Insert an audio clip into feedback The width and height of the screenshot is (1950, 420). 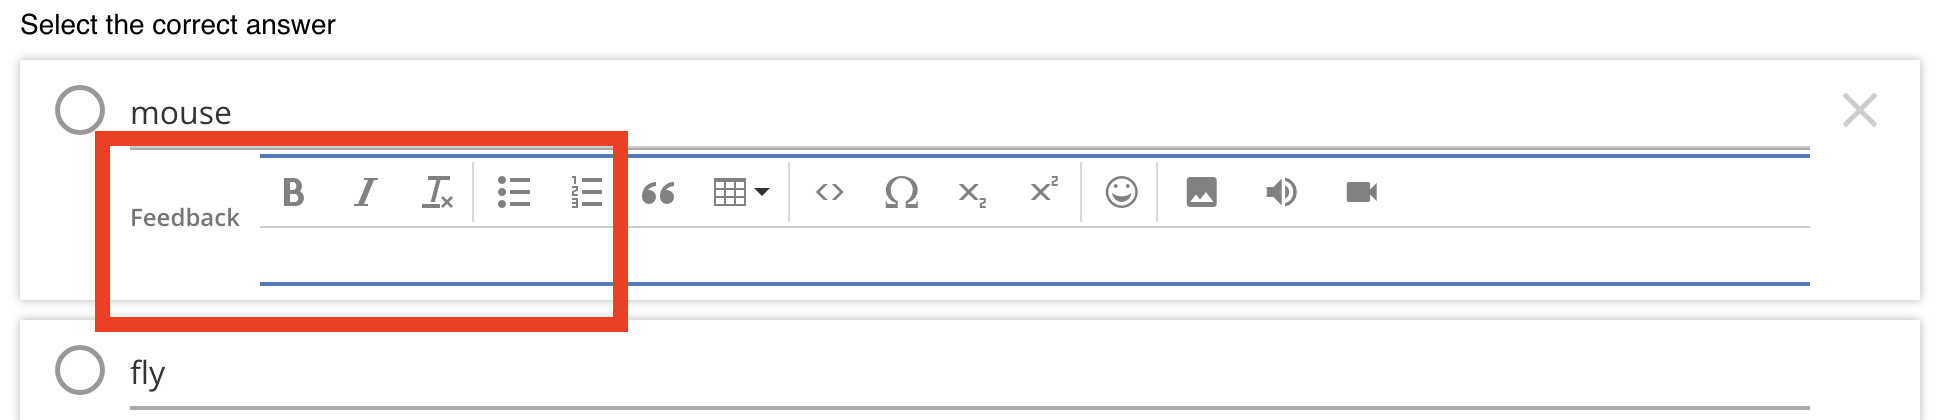point(1281,192)
